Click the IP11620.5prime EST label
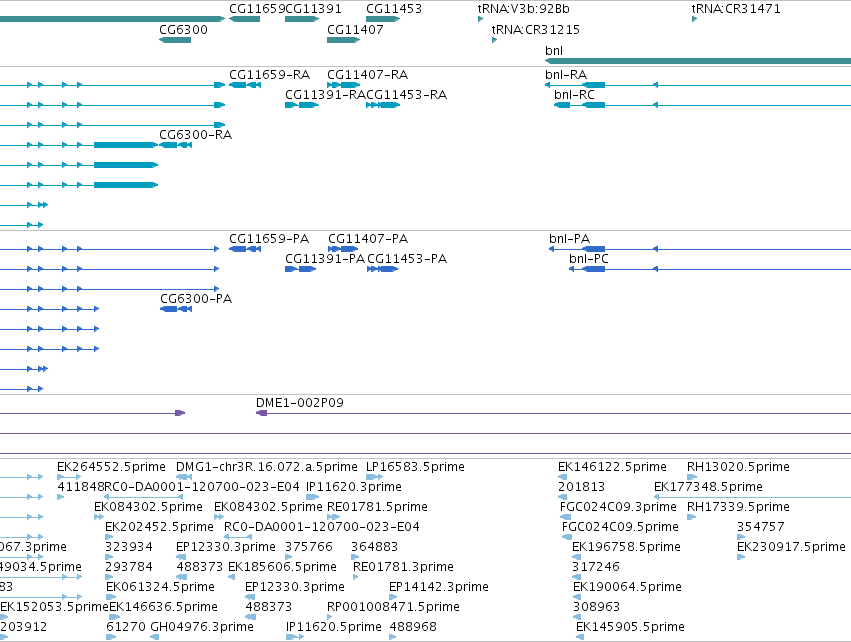Screen dimensions: 851x642 334,627
